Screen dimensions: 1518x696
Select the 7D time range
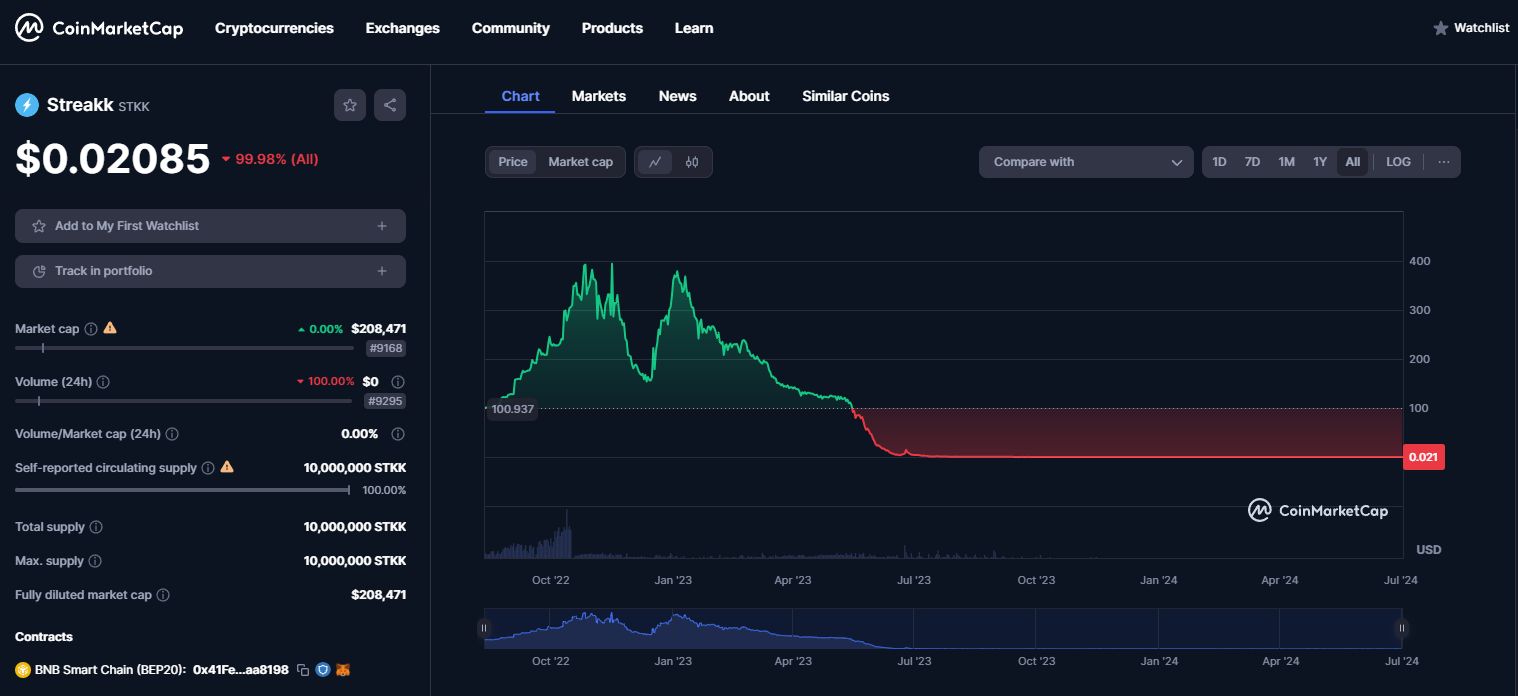pyautogui.click(x=1252, y=162)
